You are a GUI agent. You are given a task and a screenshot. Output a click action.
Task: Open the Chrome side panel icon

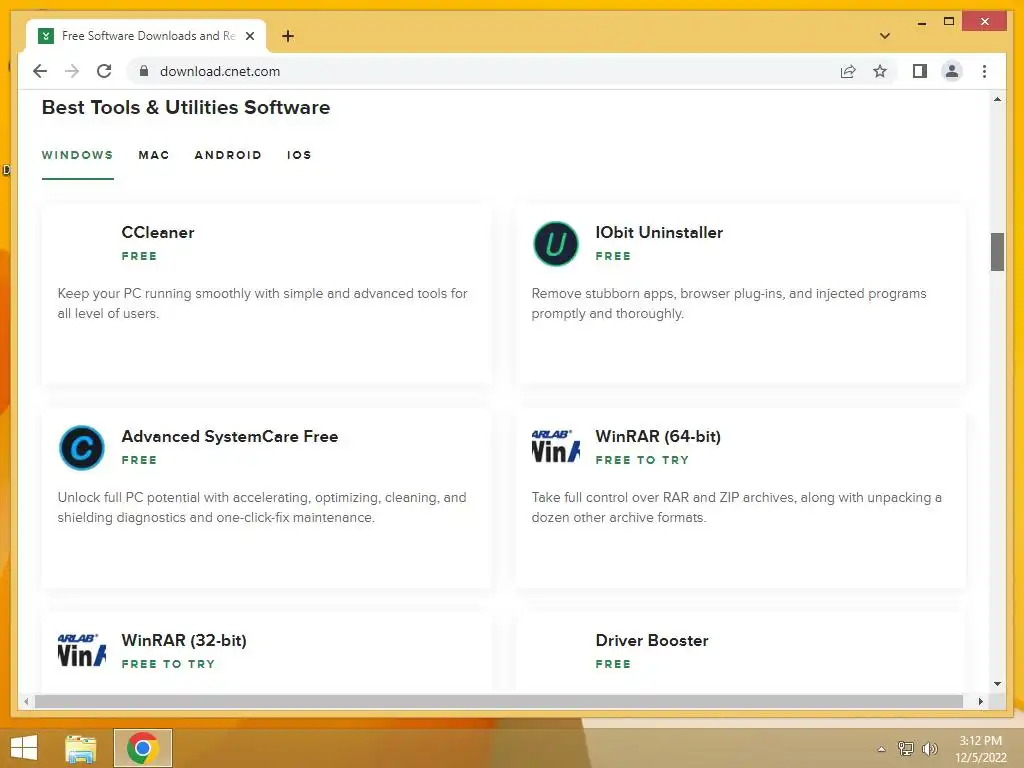[x=920, y=71]
